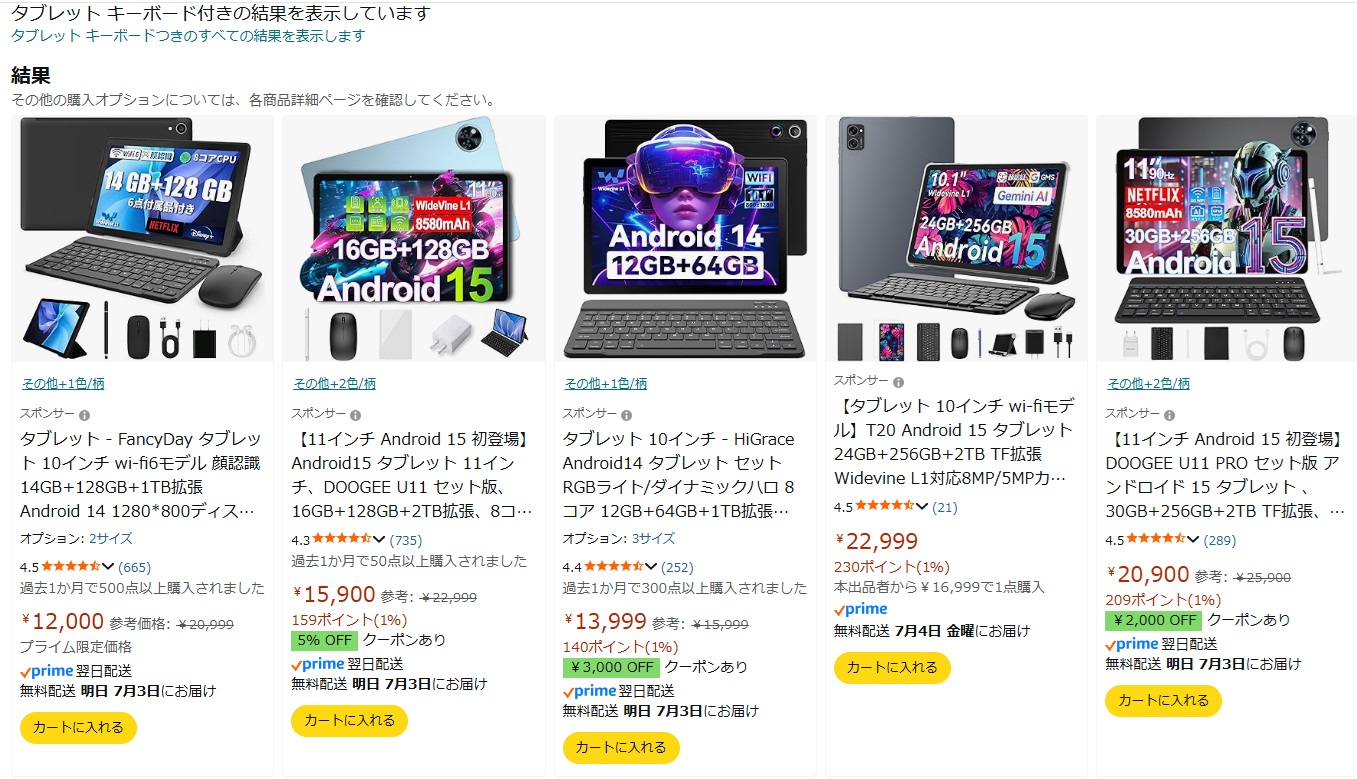The width and height of the screenshot is (1357, 779).
Task: Add the ¥12,000 FancyDay tablet to cart
Action: (x=78, y=727)
